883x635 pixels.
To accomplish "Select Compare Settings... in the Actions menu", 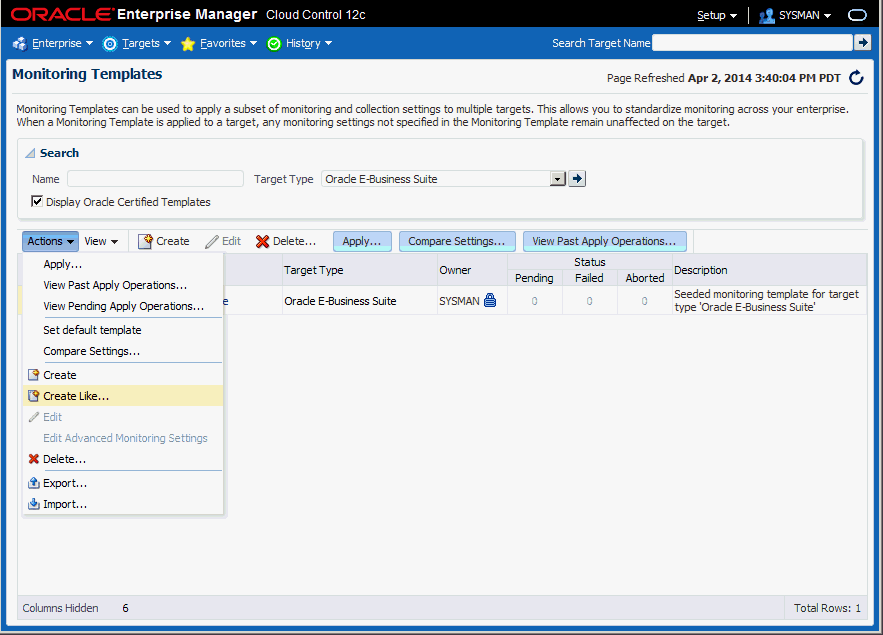I will (x=123, y=351).
